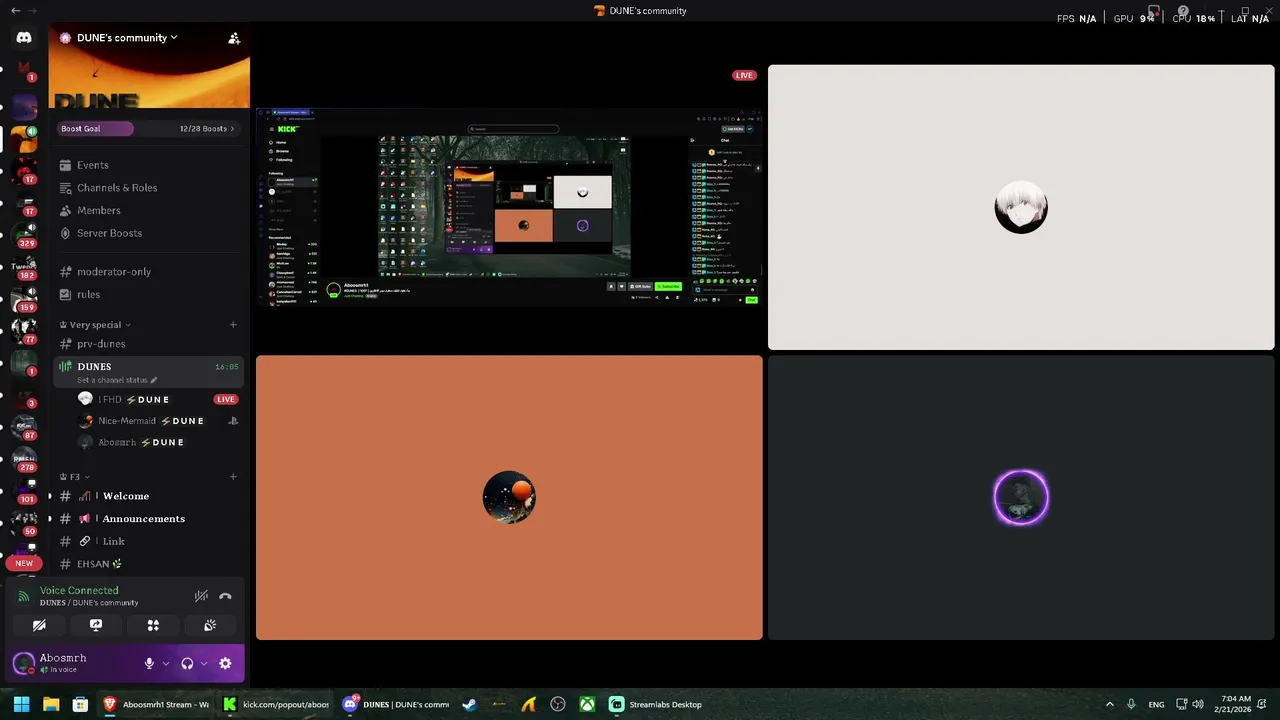Add channel to F3 category
Image resolution: width=1280 pixels, height=720 pixels.
[x=233, y=477]
